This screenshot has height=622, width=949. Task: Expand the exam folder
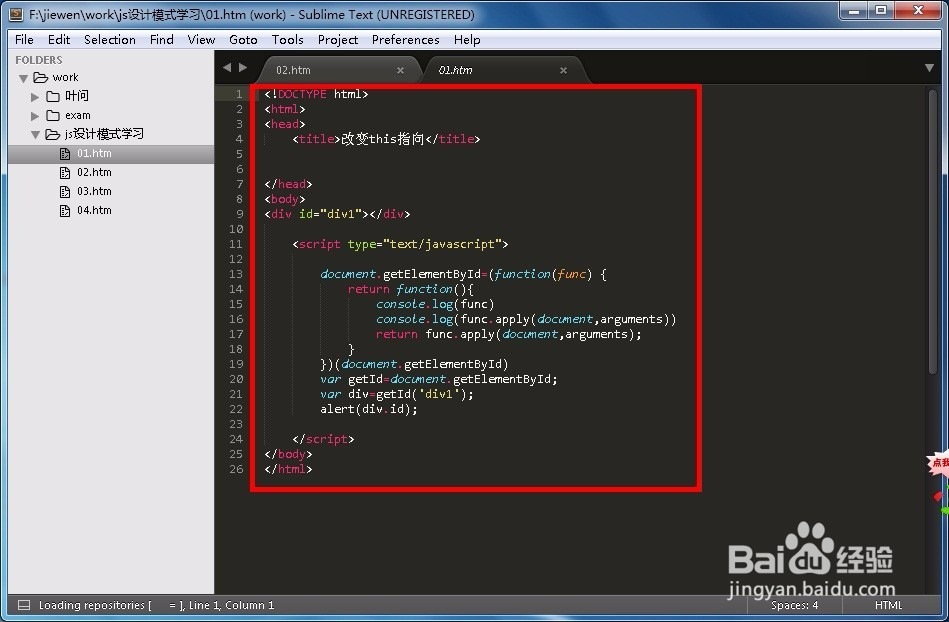pos(36,115)
